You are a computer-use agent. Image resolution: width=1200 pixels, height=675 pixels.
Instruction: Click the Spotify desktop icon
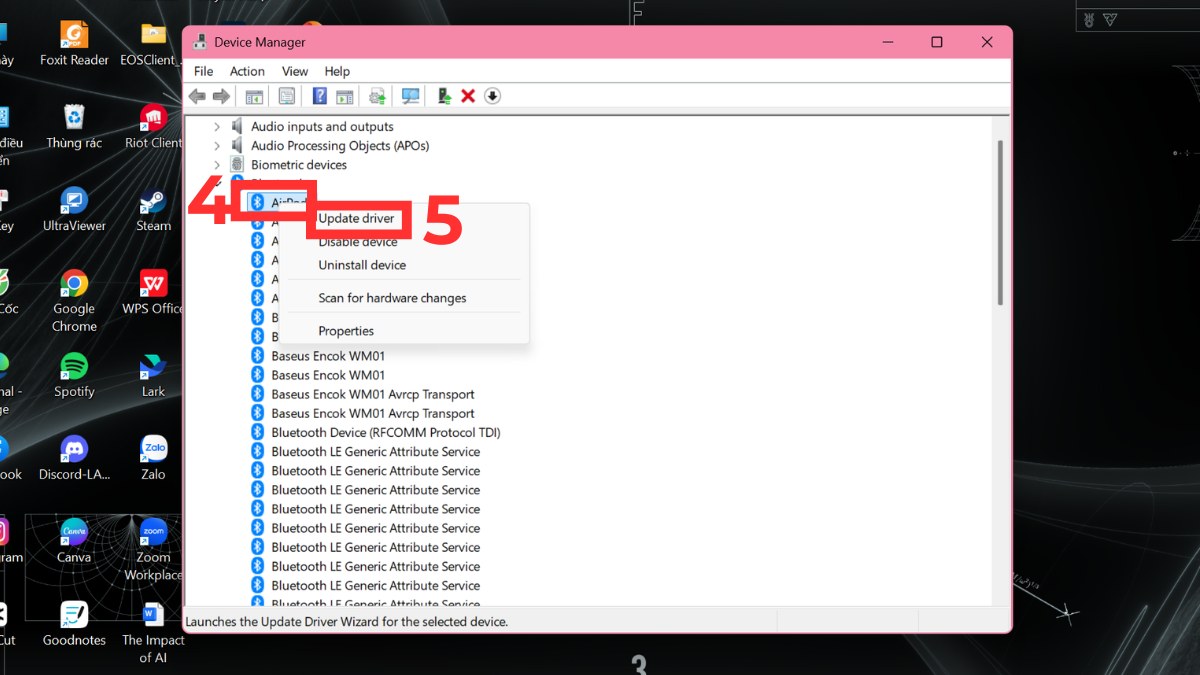(74, 375)
